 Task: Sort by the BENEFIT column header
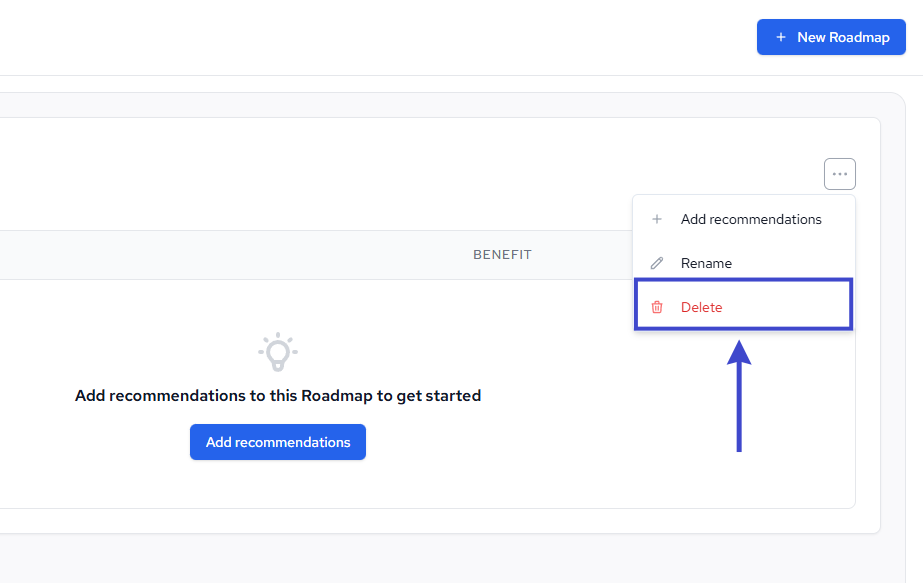(502, 254)
